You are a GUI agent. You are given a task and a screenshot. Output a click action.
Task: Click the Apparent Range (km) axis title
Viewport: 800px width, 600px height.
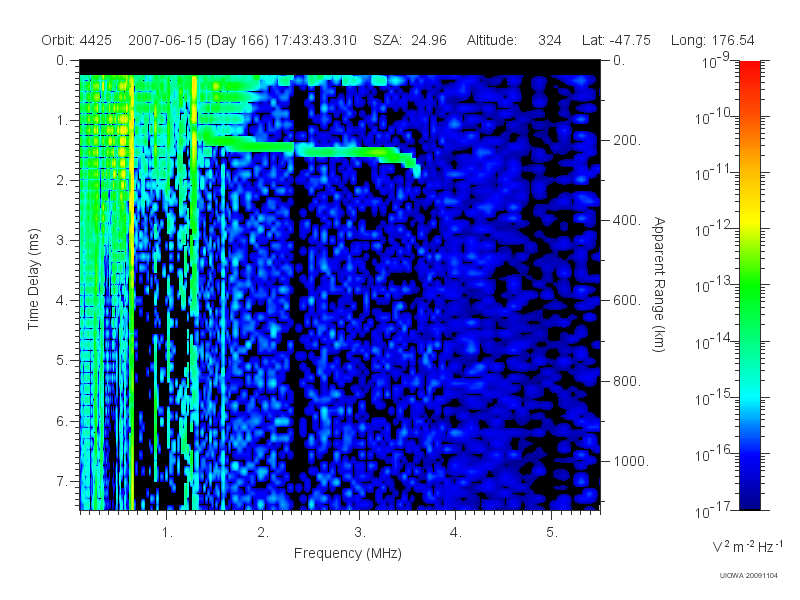[x=659, y=284]
